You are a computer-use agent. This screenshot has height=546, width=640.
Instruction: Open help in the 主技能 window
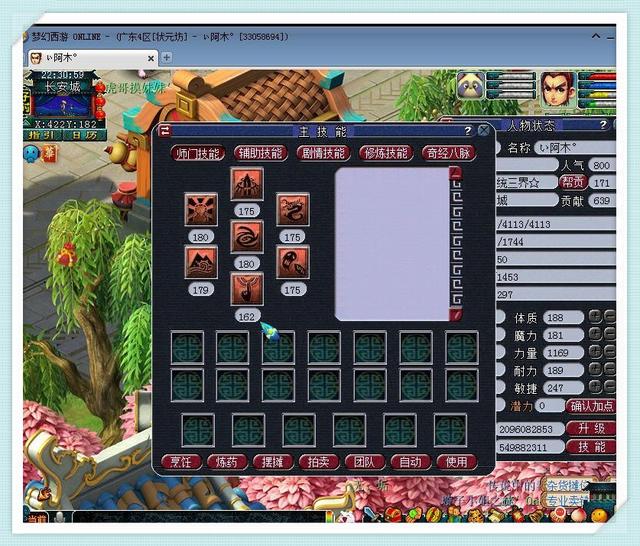point(468,131)
